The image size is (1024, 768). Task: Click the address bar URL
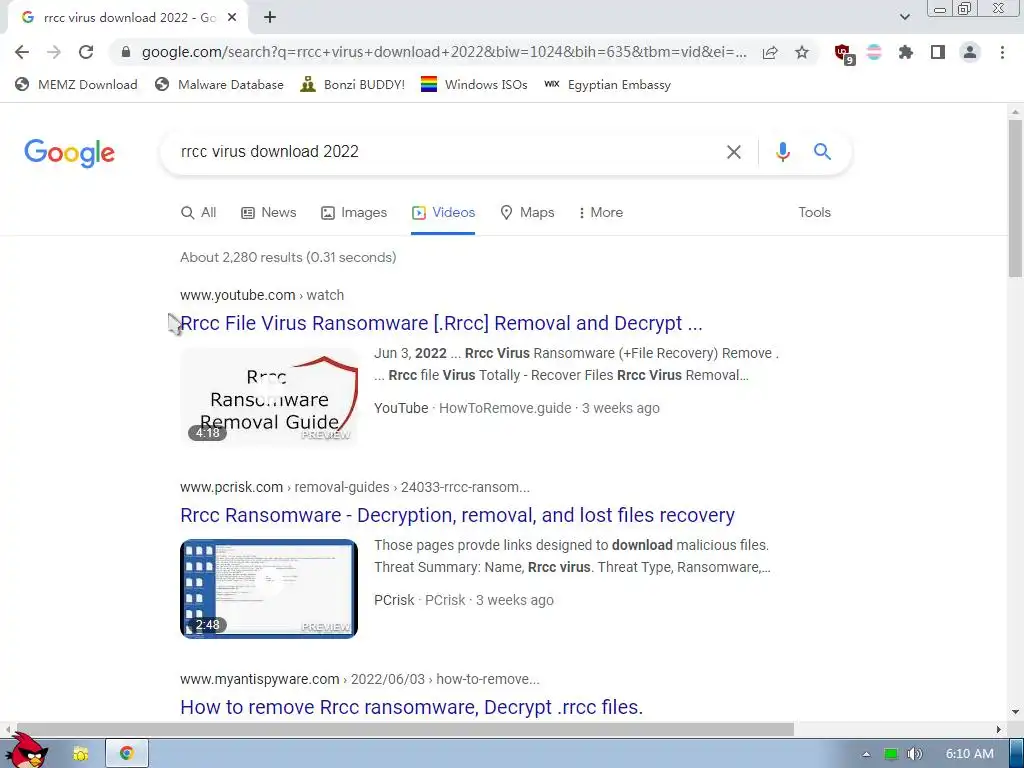click(444, 52)
